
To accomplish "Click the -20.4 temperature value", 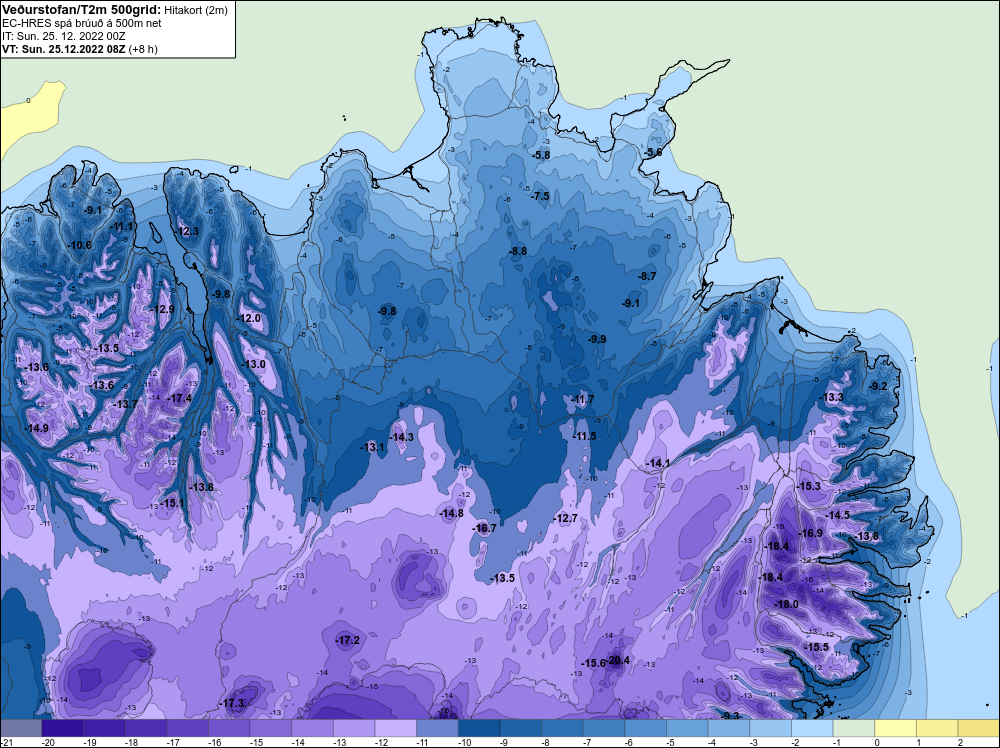I will [x=617, y=660].
